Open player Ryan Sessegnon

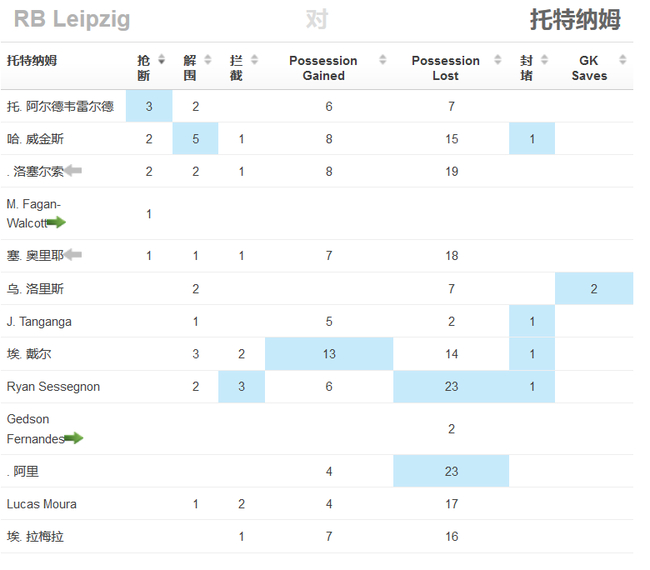53,386
